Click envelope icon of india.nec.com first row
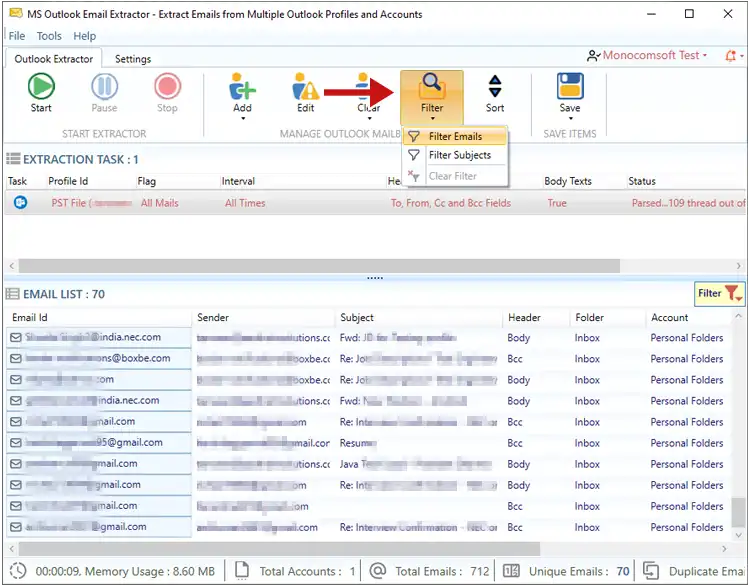Image resolution: width=749 pixels, height=585 pixels. 16,338
